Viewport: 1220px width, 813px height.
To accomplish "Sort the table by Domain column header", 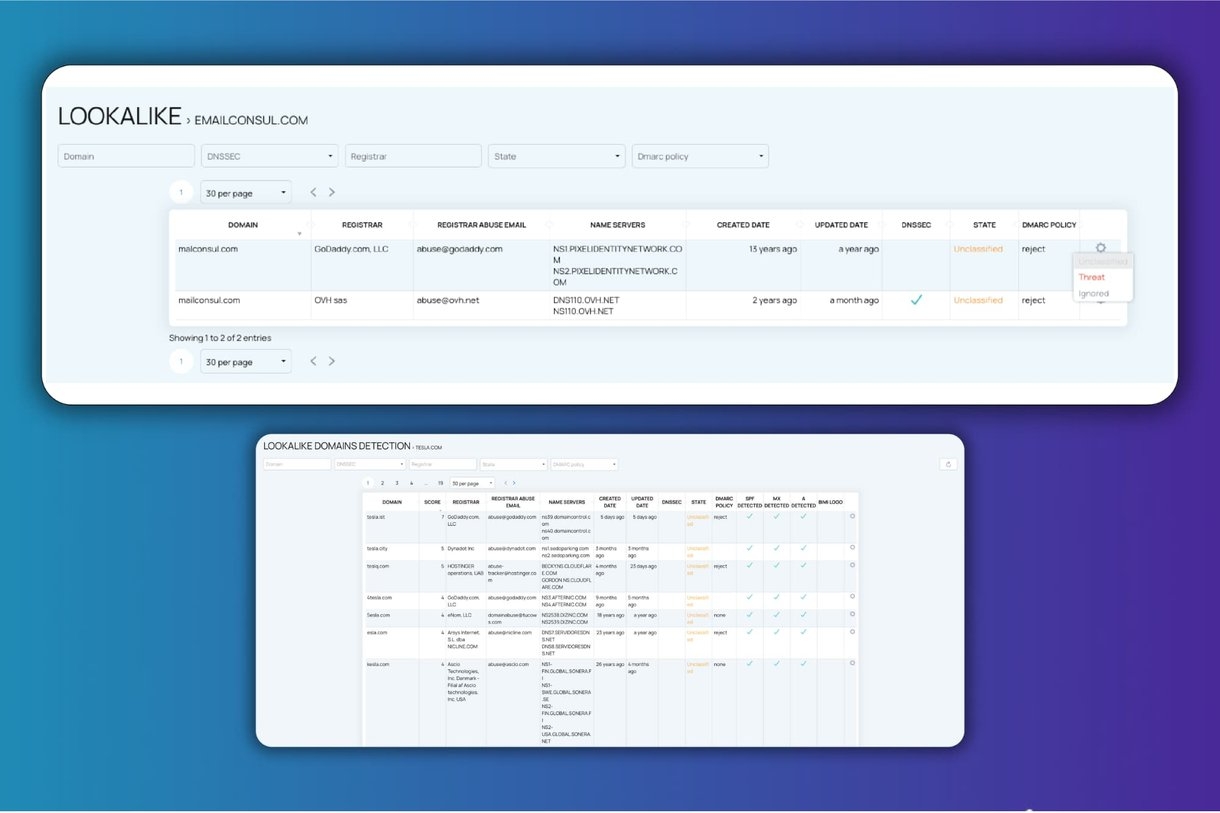I will click(243, 225).
